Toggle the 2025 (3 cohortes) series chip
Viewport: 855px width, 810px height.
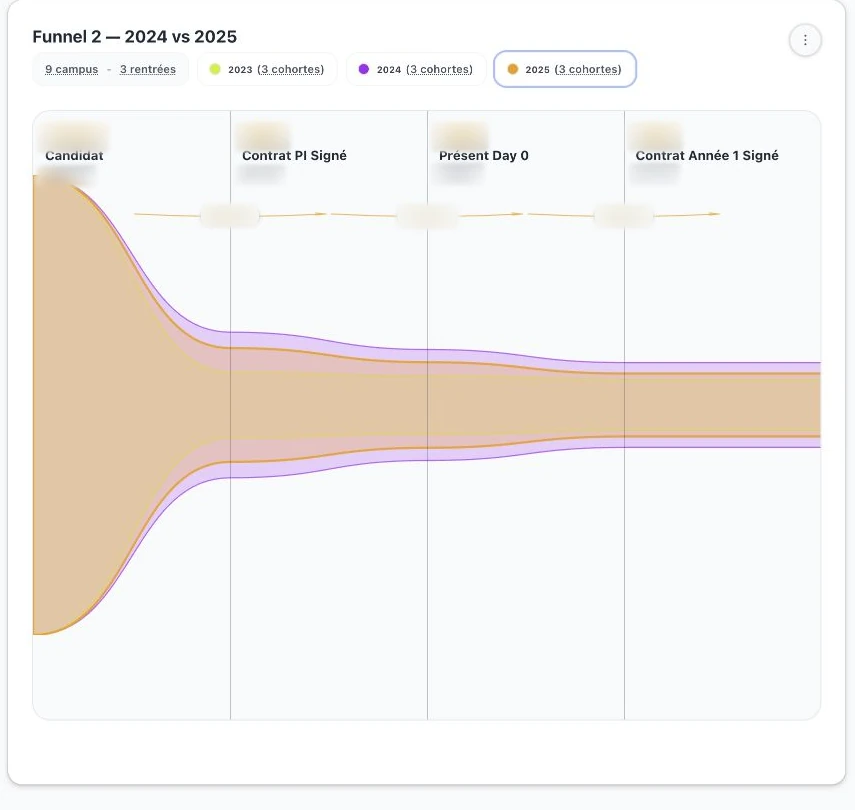tap(565, 69)
